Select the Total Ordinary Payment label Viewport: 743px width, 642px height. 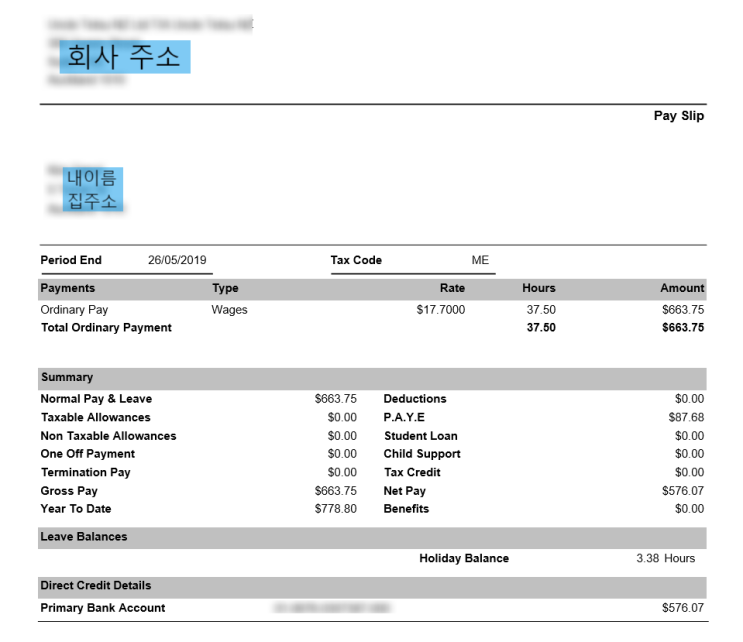pyautogui.click(x=106, y=328)
